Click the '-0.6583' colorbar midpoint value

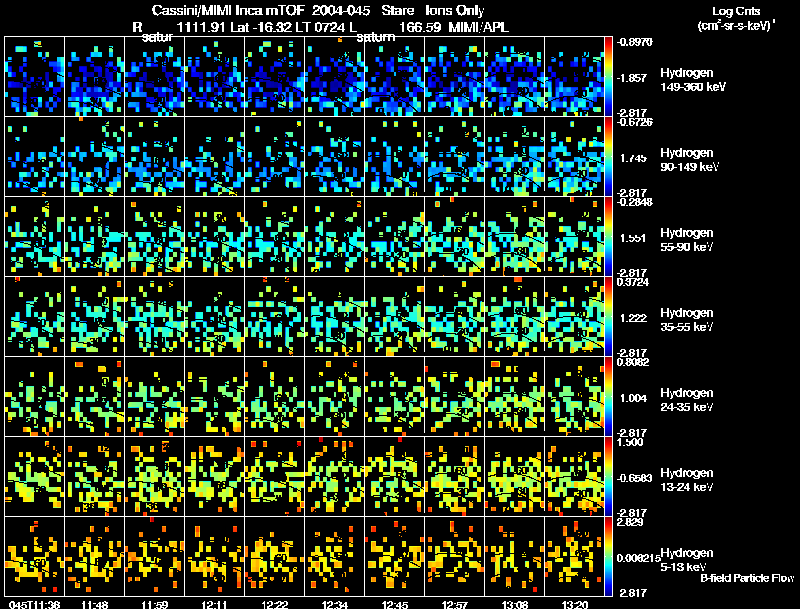pos(635,478)
